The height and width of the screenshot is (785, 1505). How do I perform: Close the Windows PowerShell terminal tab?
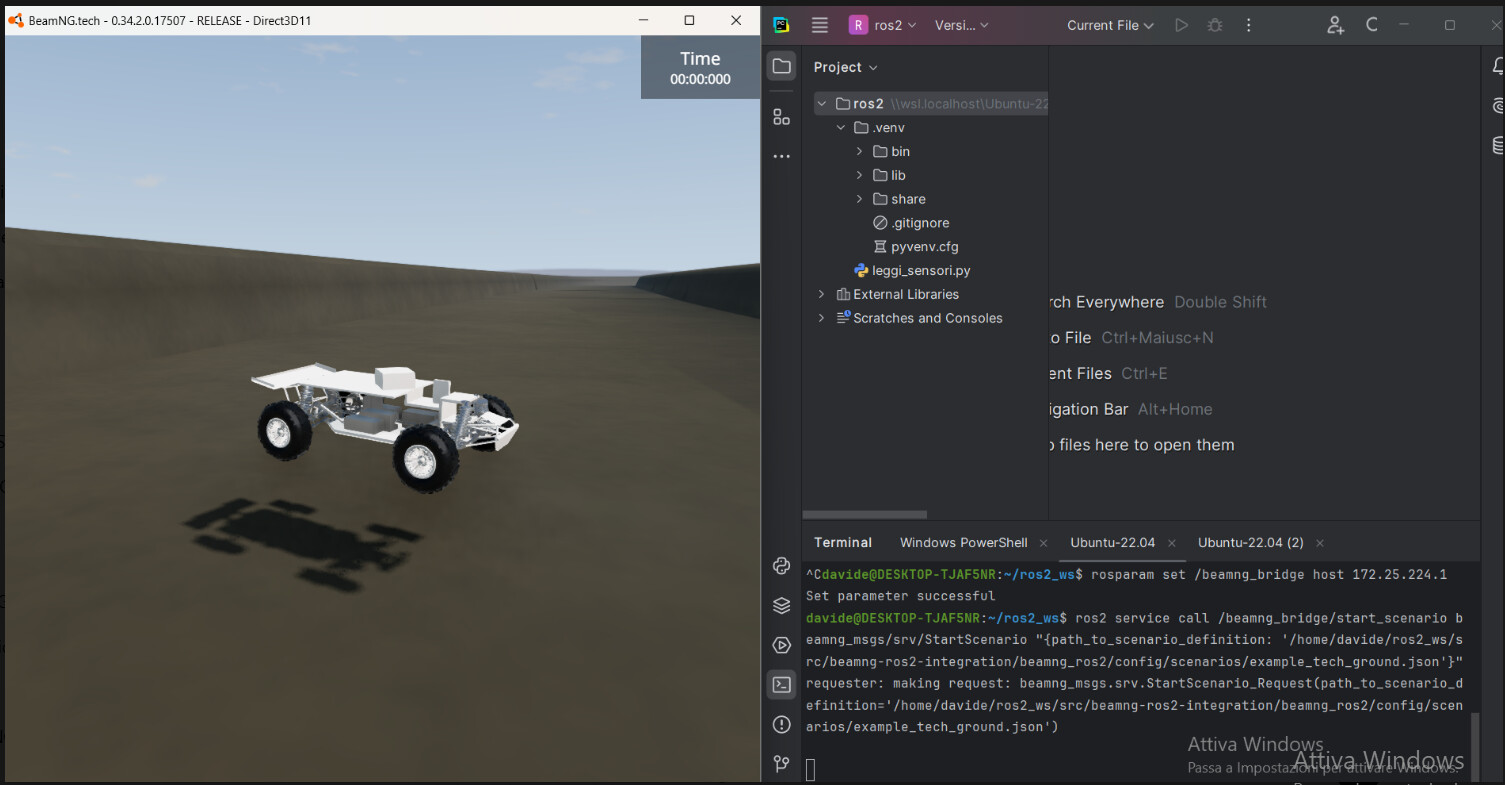[x=1043, y=543]
